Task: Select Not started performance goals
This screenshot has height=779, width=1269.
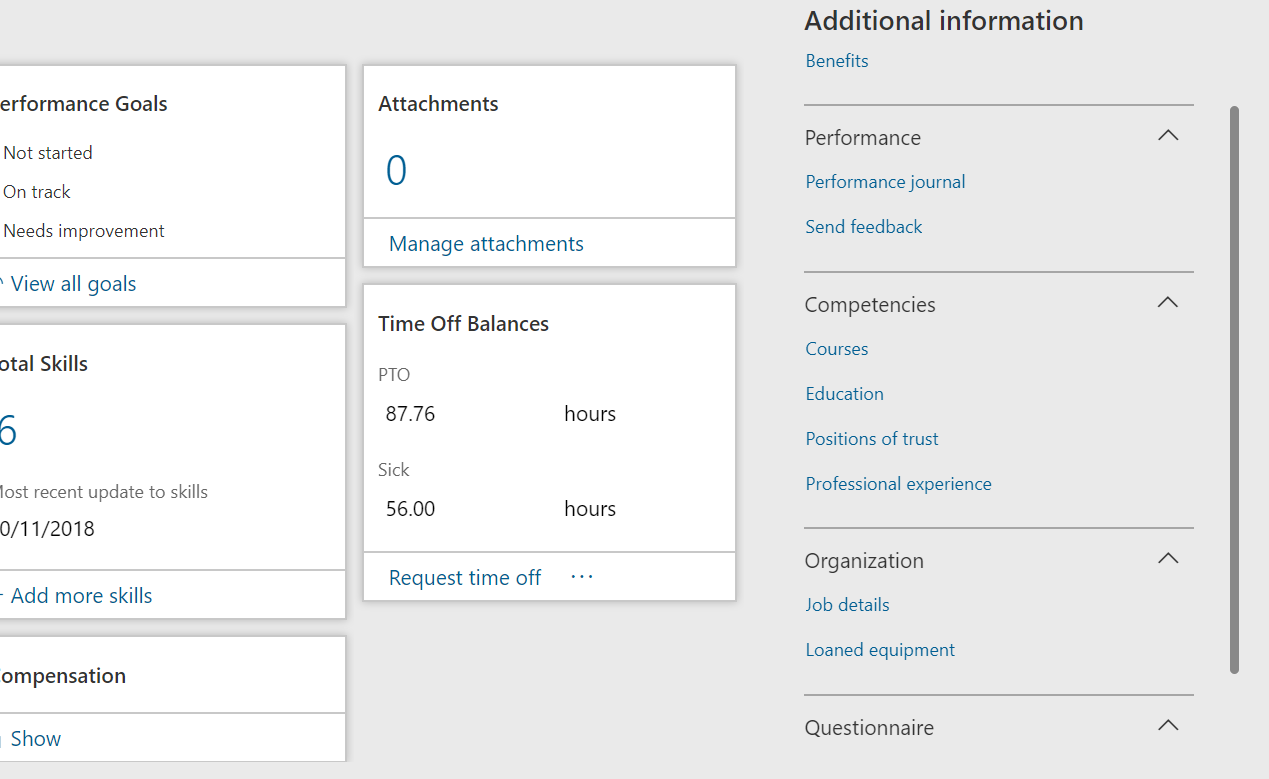Action: (x=47, y=152)
